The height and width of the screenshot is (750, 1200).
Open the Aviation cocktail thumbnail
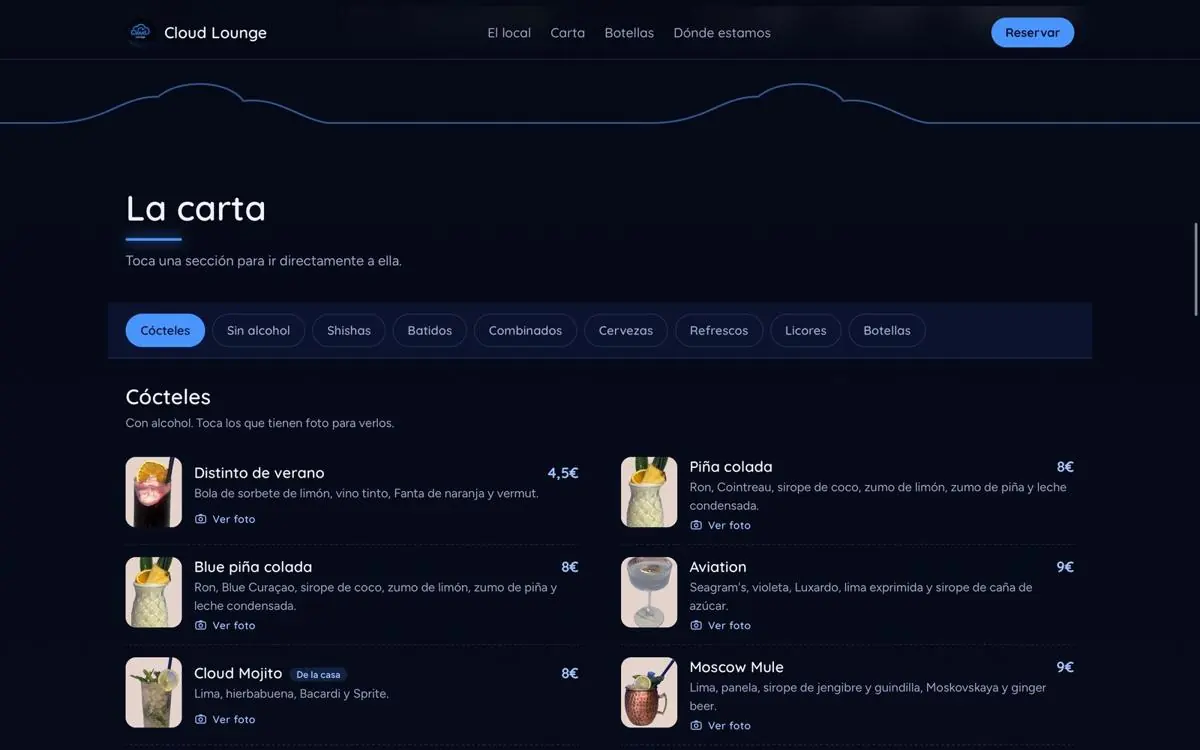click(649, 592)
